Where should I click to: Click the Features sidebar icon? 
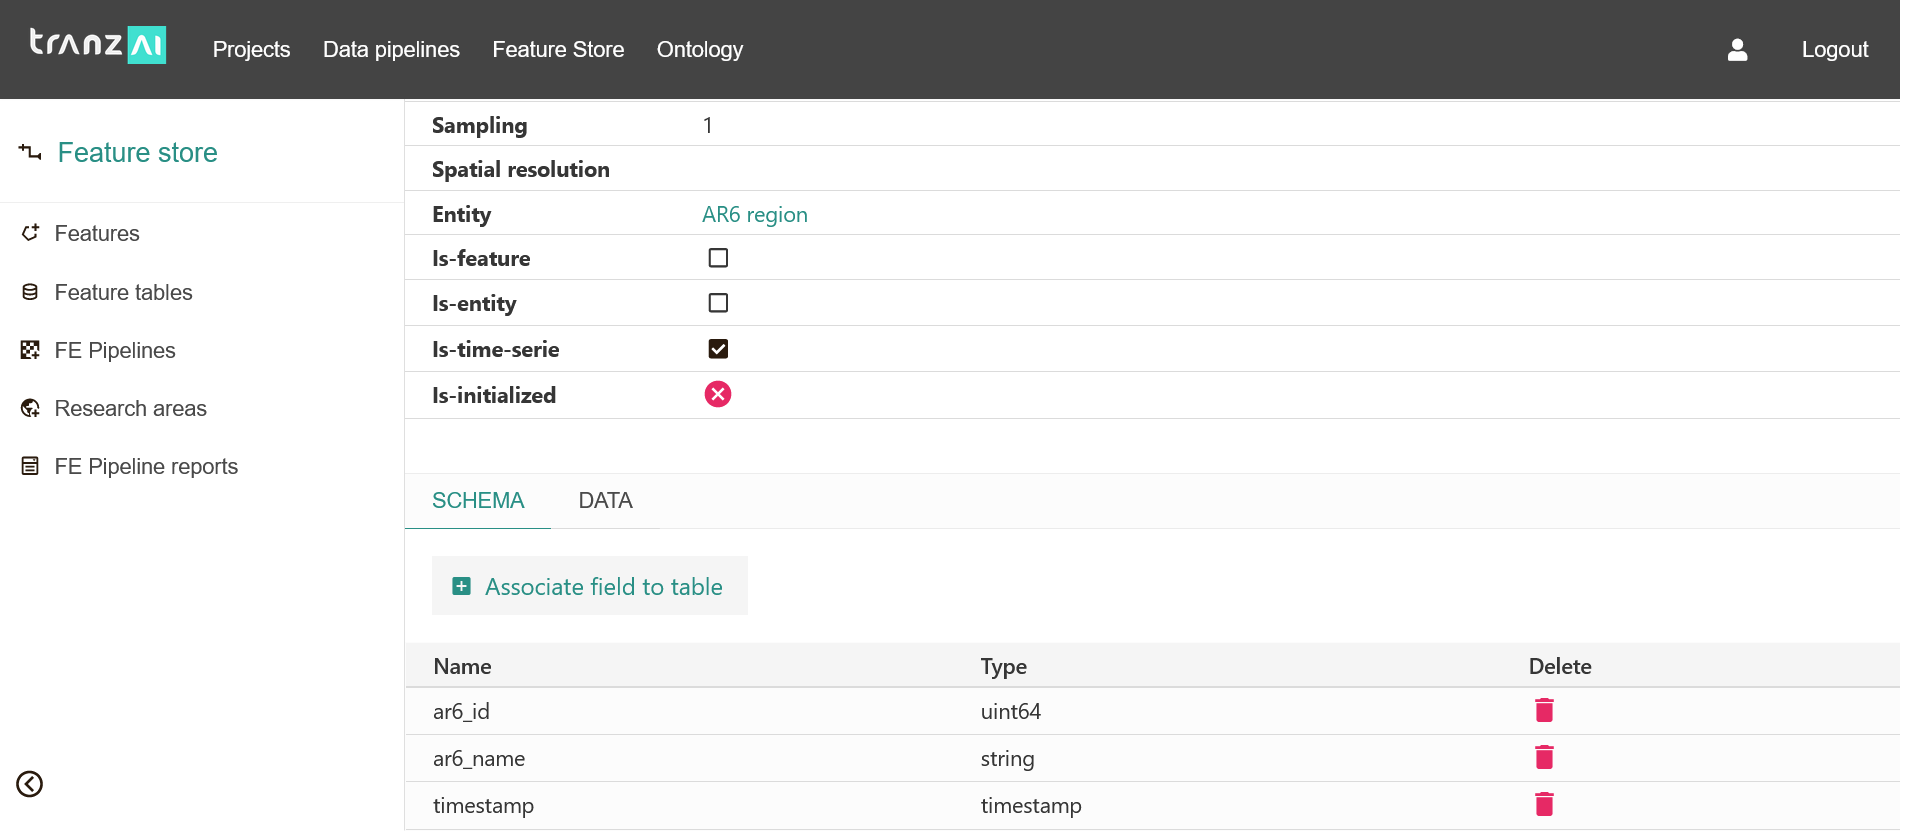point(30,233)
